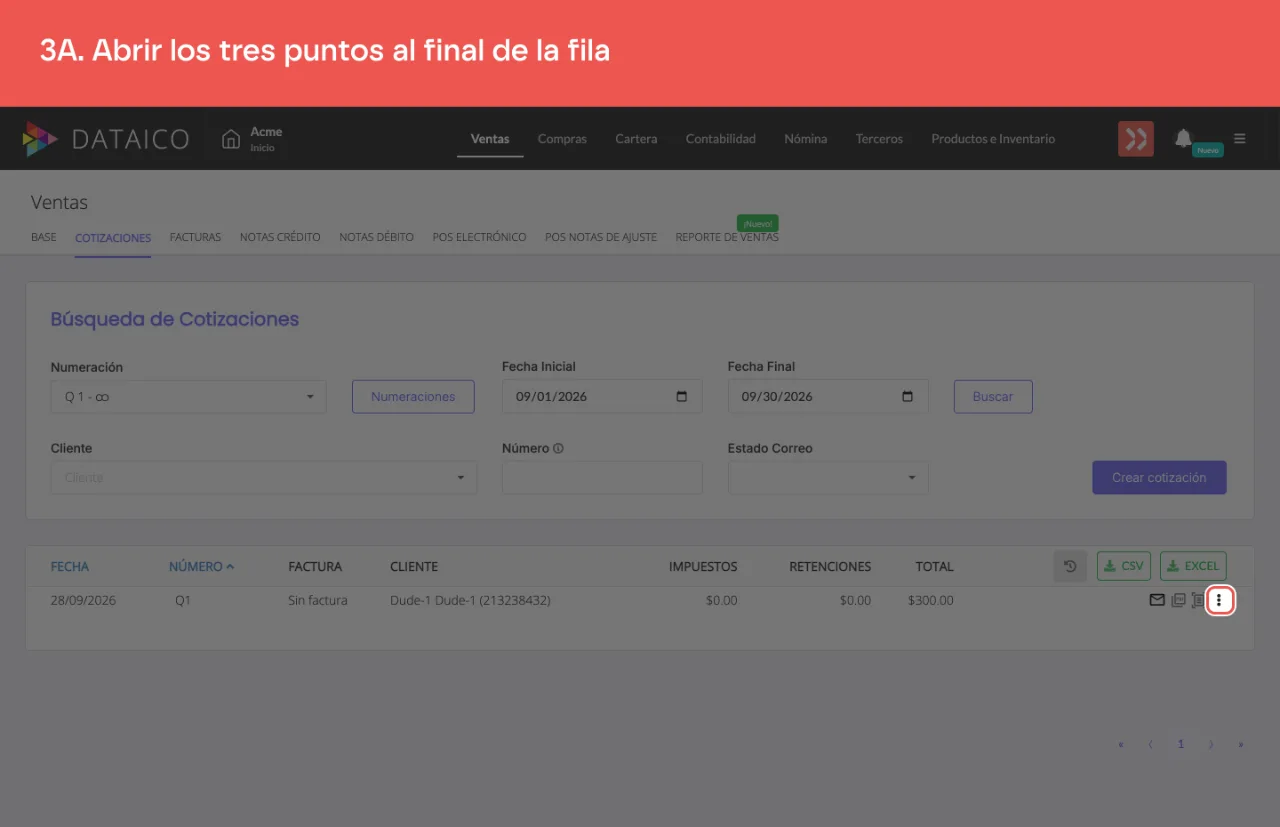Click the NÚMERO sort arrow
This screenshot has height=827, width=1280.
(230, 567)
